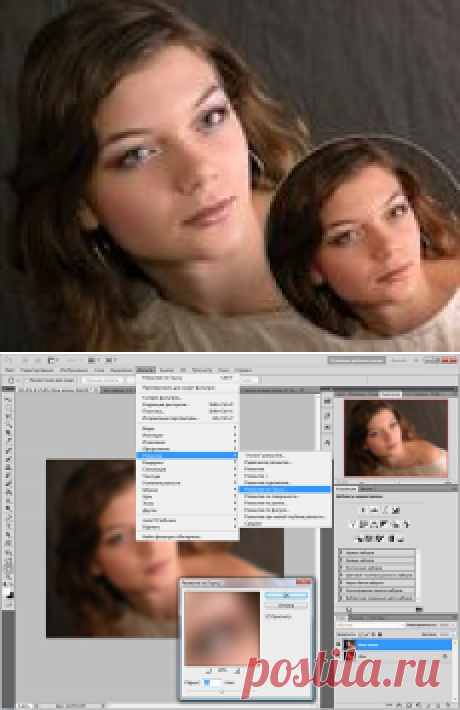Zoom out the blur dialog preview
The height and width of the screenshot is (710, 460).
pos(208,670)
